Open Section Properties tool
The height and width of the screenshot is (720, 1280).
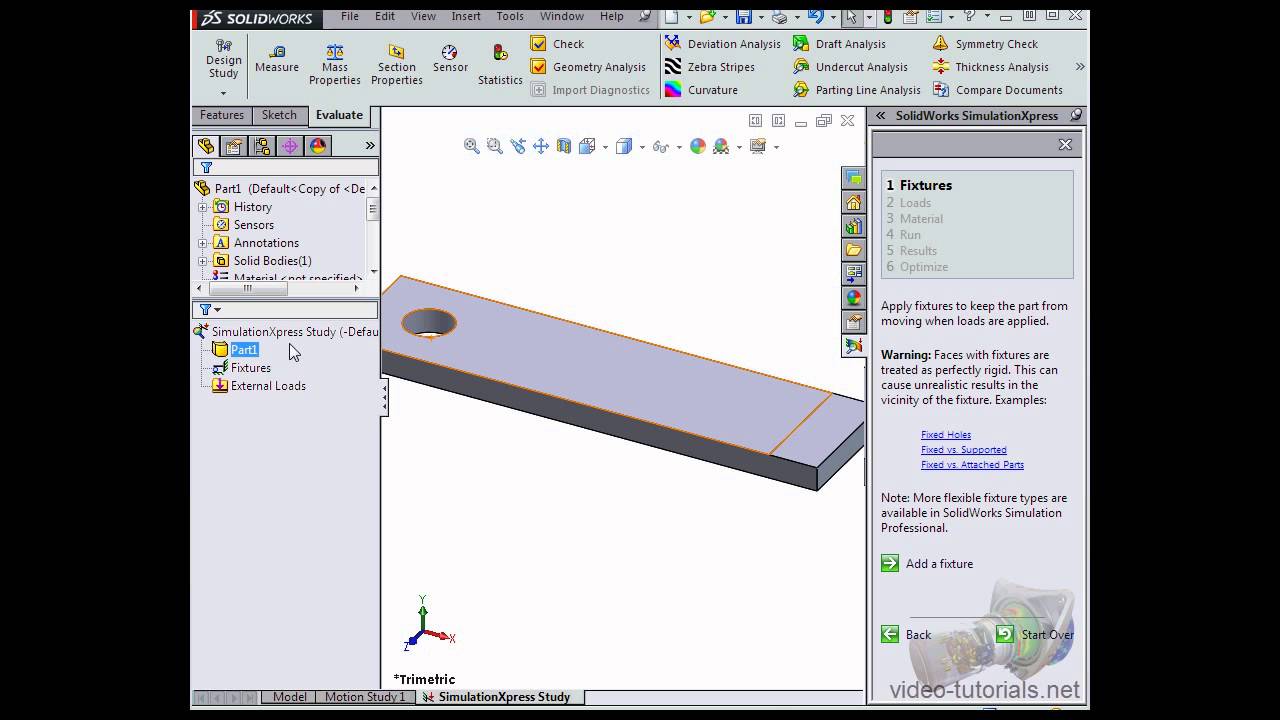click(x=397, y=65)
